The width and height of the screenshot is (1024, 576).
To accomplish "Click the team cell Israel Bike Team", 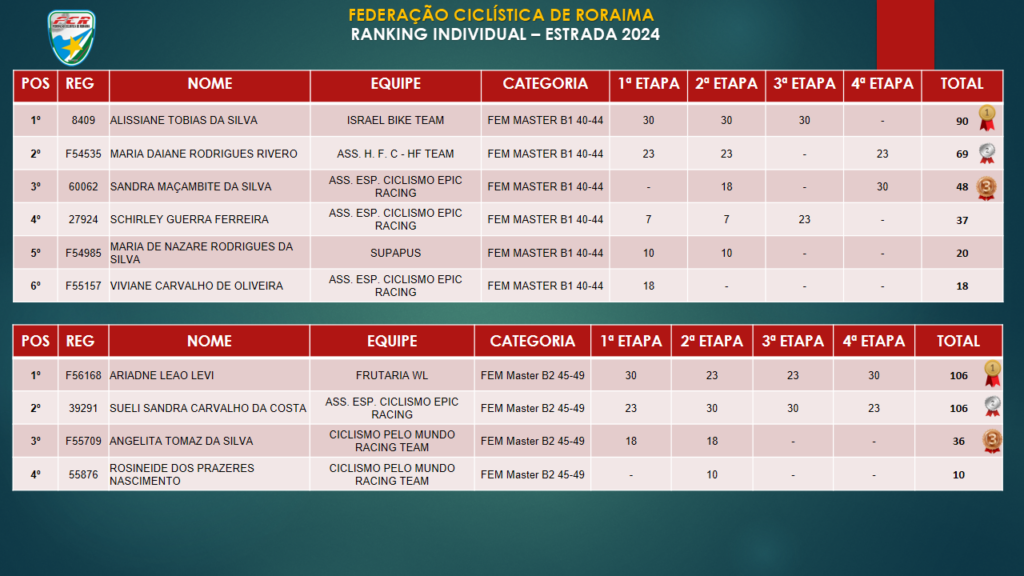I will (395, 120).
